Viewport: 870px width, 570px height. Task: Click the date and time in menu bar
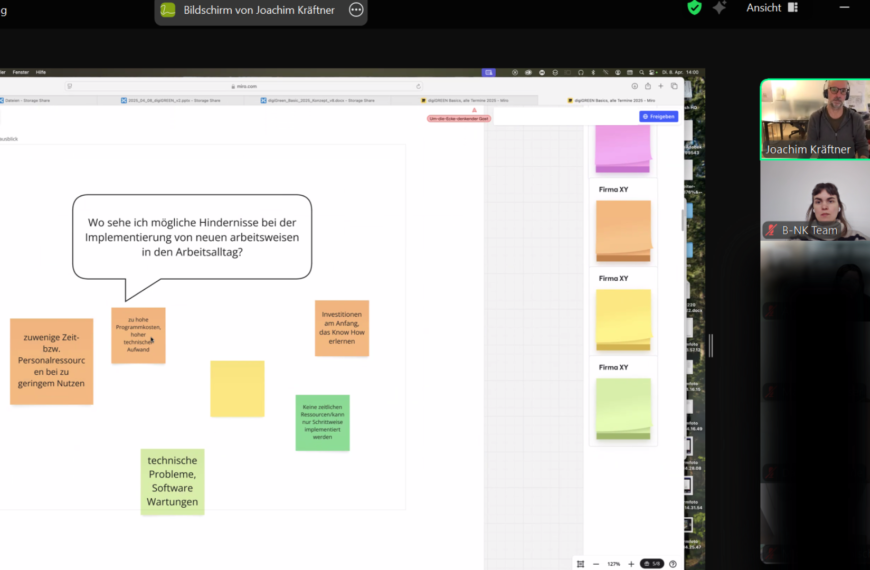pos(680,72)
